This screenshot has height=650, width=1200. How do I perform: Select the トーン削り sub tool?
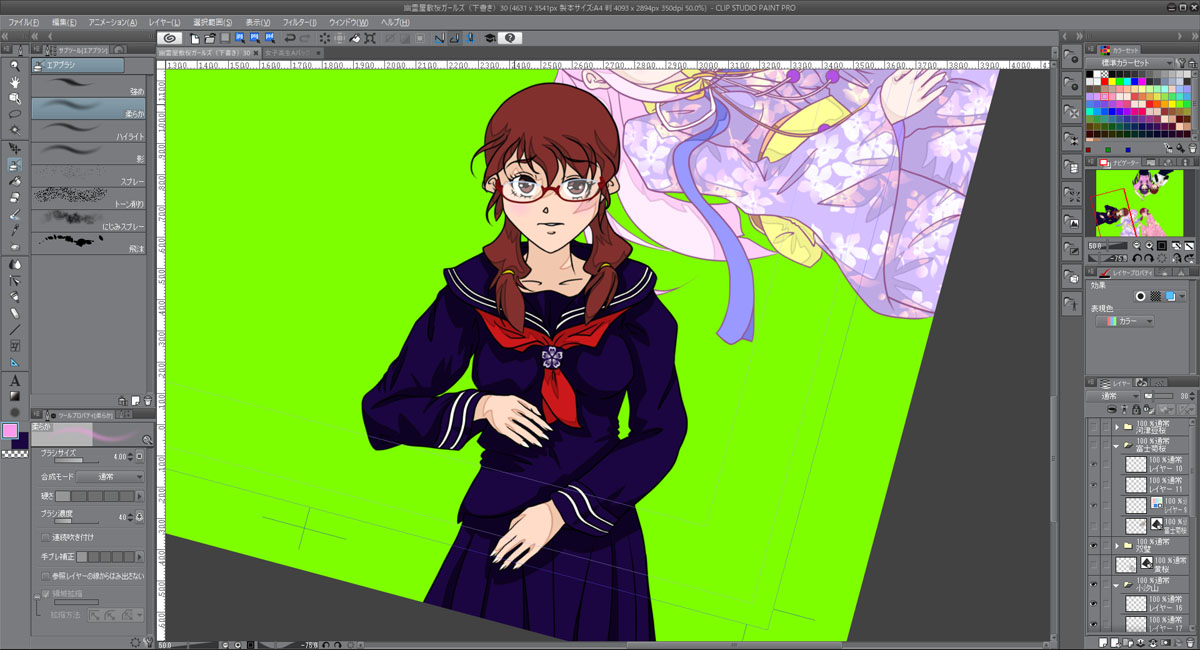coord(88,199)
